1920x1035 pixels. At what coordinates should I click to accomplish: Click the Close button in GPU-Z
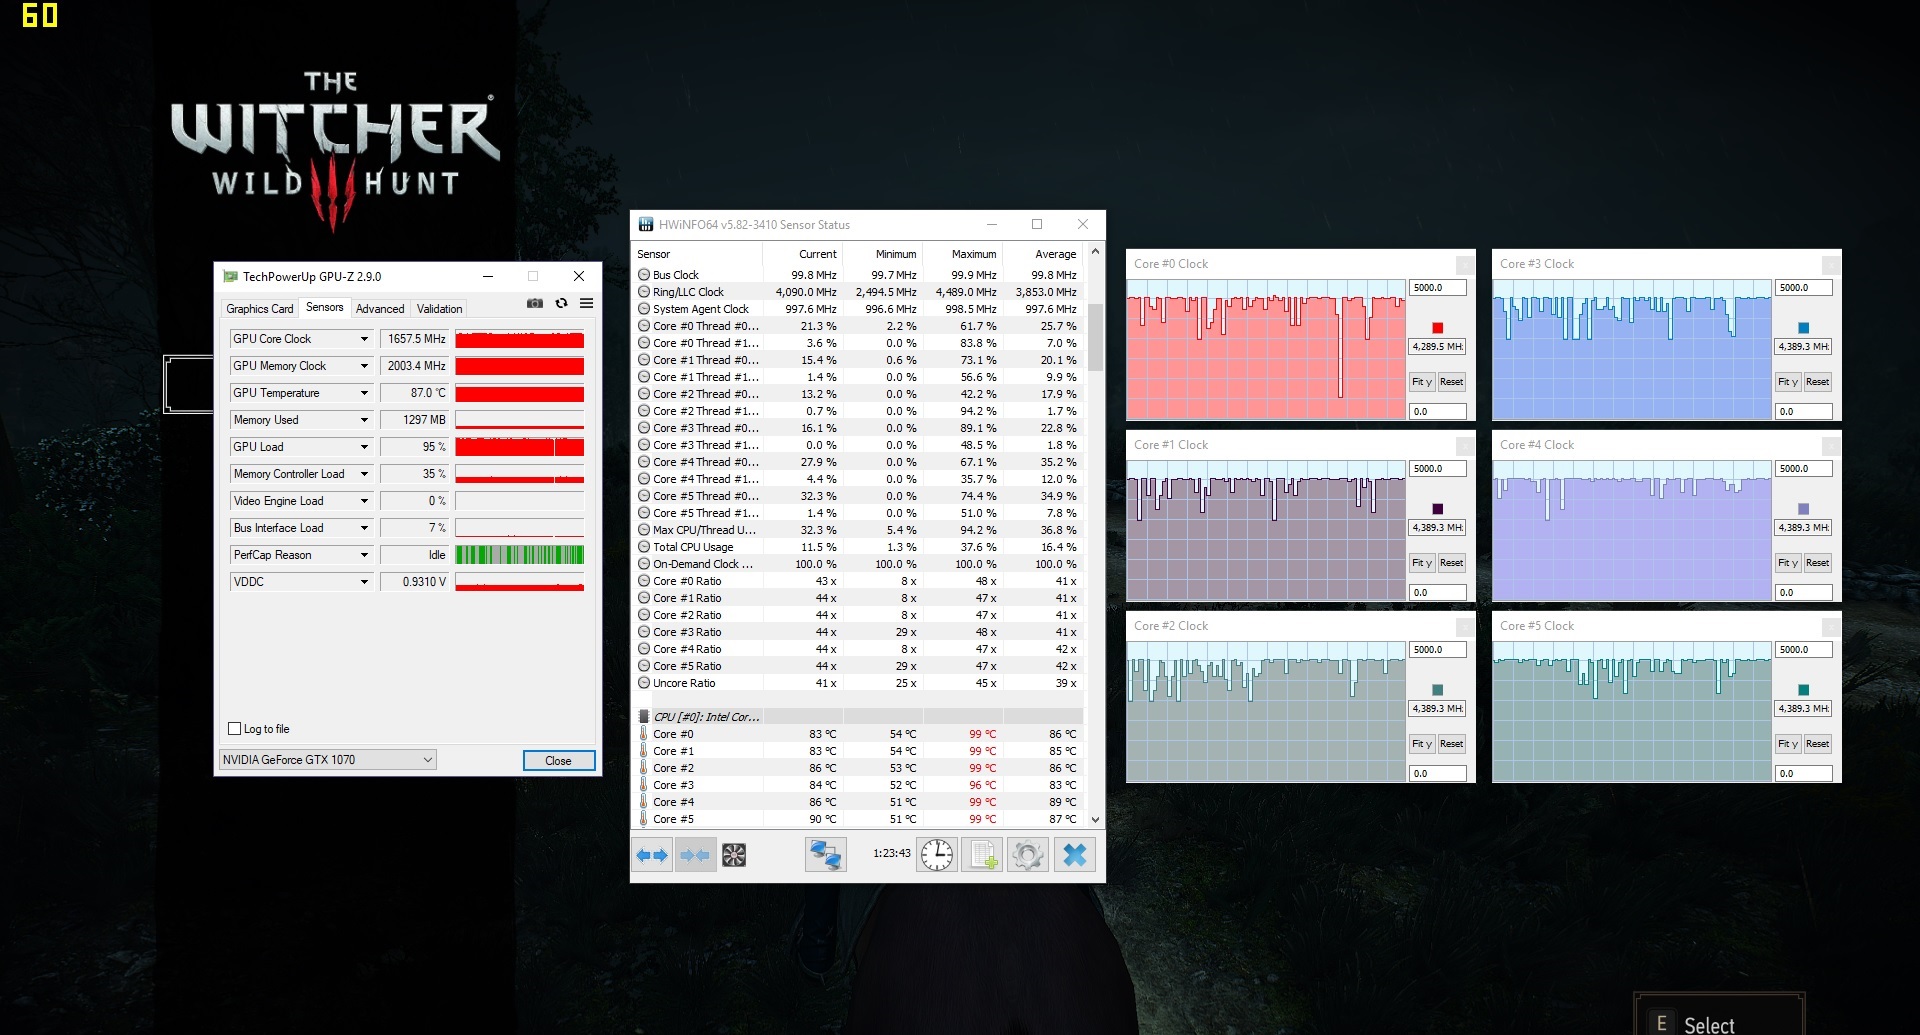click(x=559, y=761)
